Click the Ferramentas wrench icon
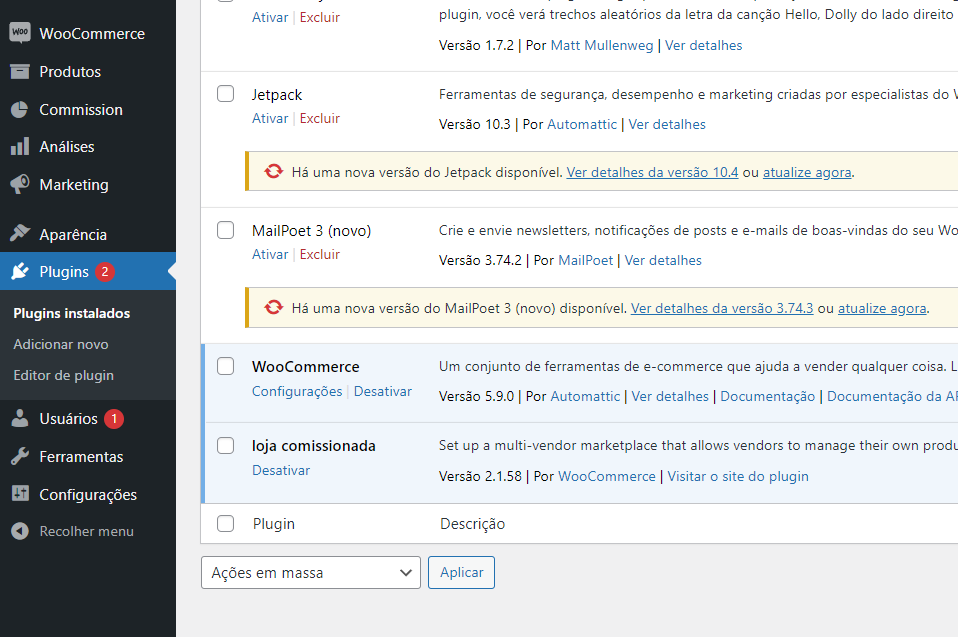 19,457
